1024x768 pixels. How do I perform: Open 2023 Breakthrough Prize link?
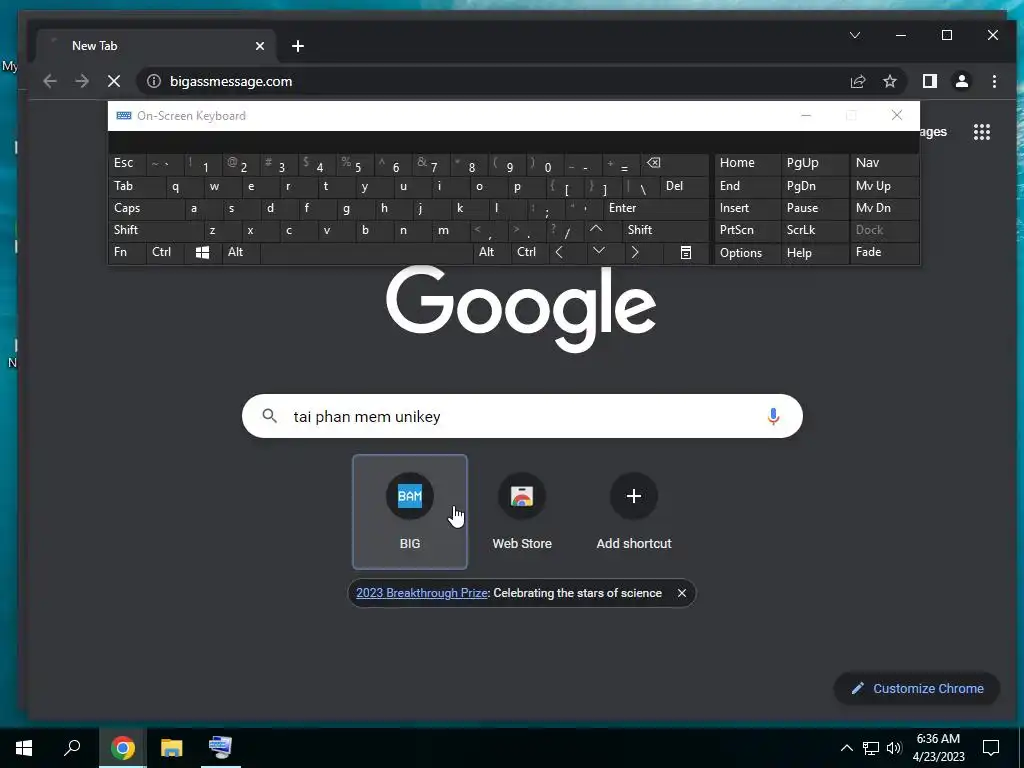click(x=422, y=593)
